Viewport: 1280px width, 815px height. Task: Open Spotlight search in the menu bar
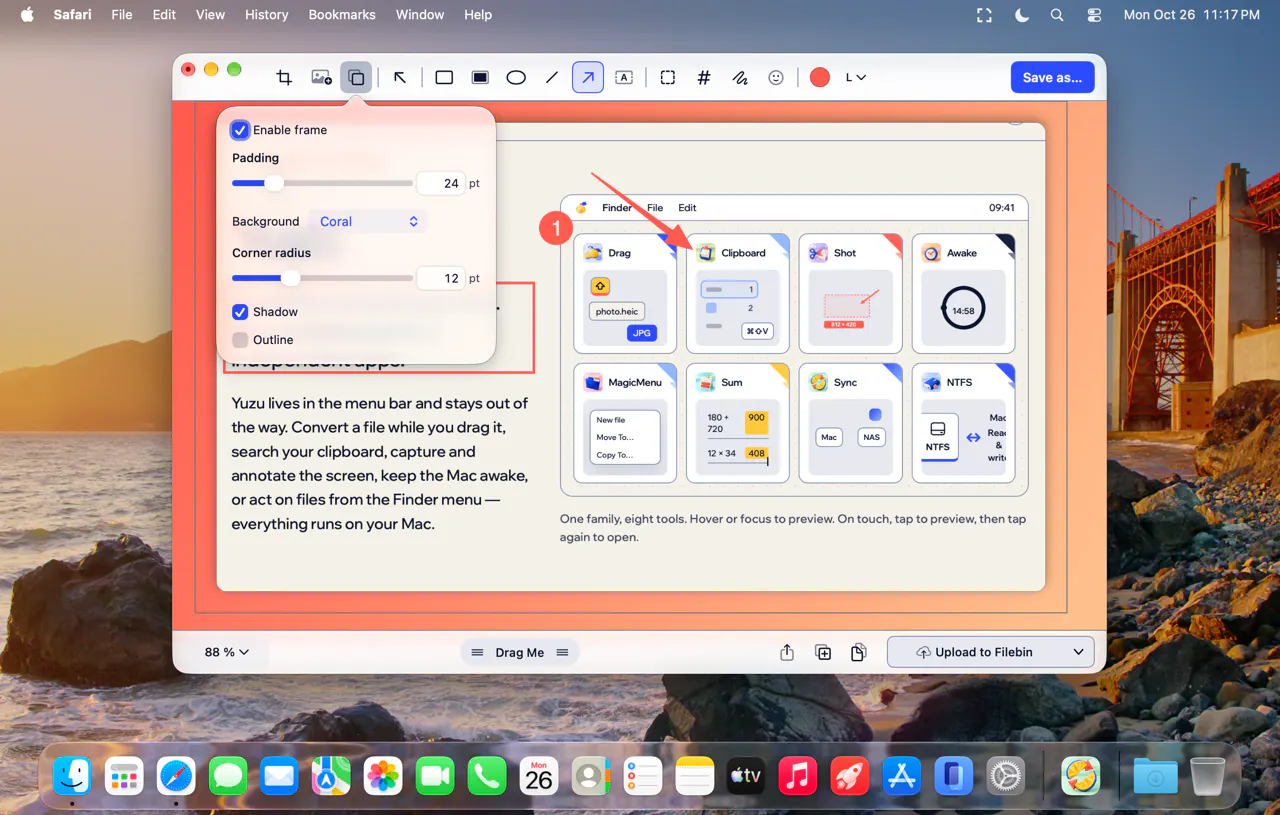coord(1057,14)
